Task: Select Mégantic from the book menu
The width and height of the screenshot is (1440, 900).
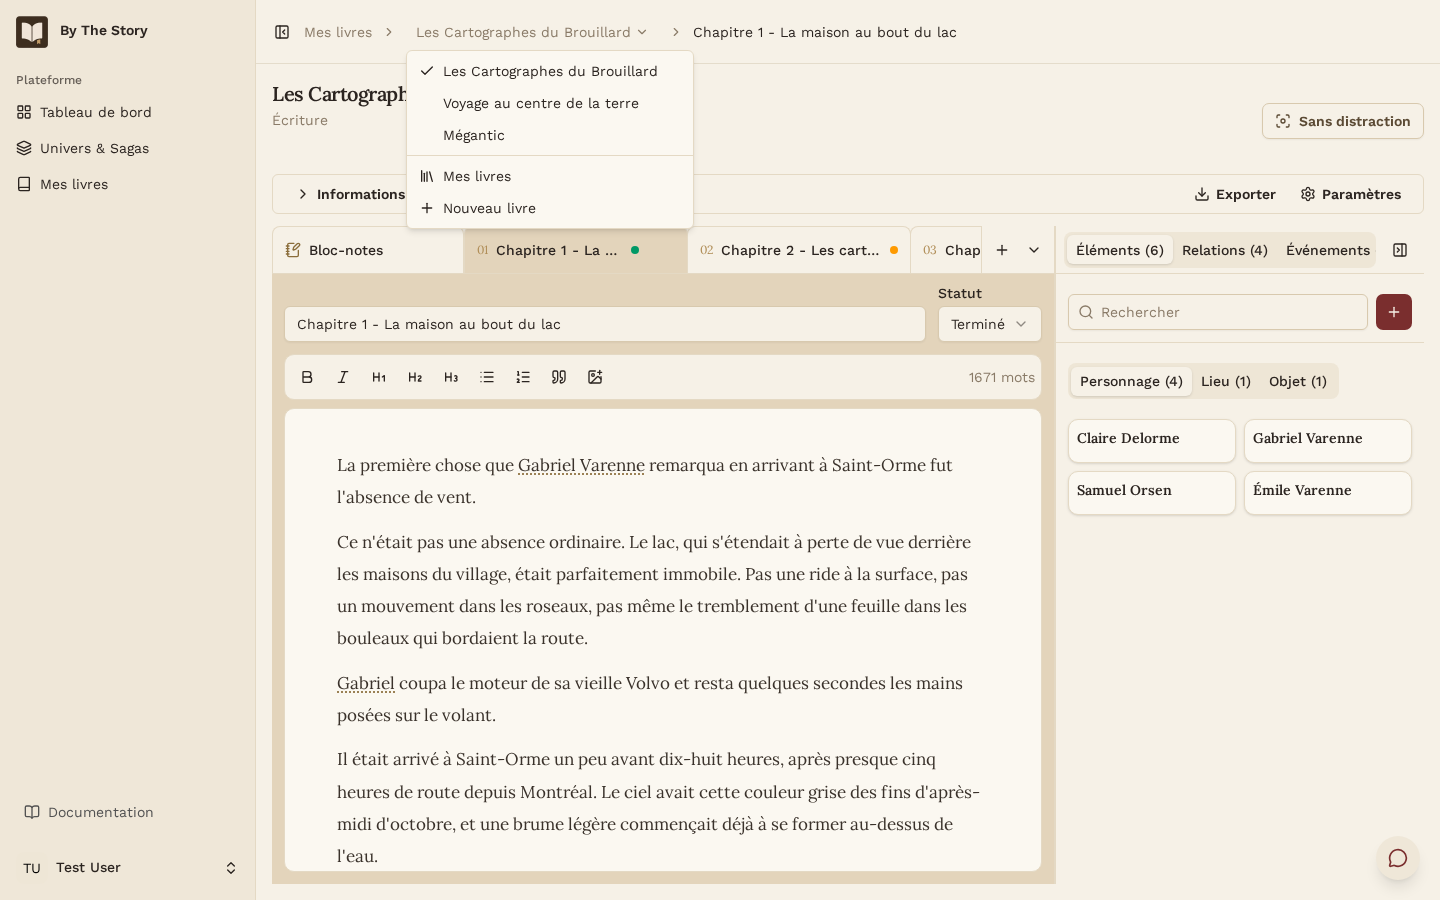Action: 550,135
